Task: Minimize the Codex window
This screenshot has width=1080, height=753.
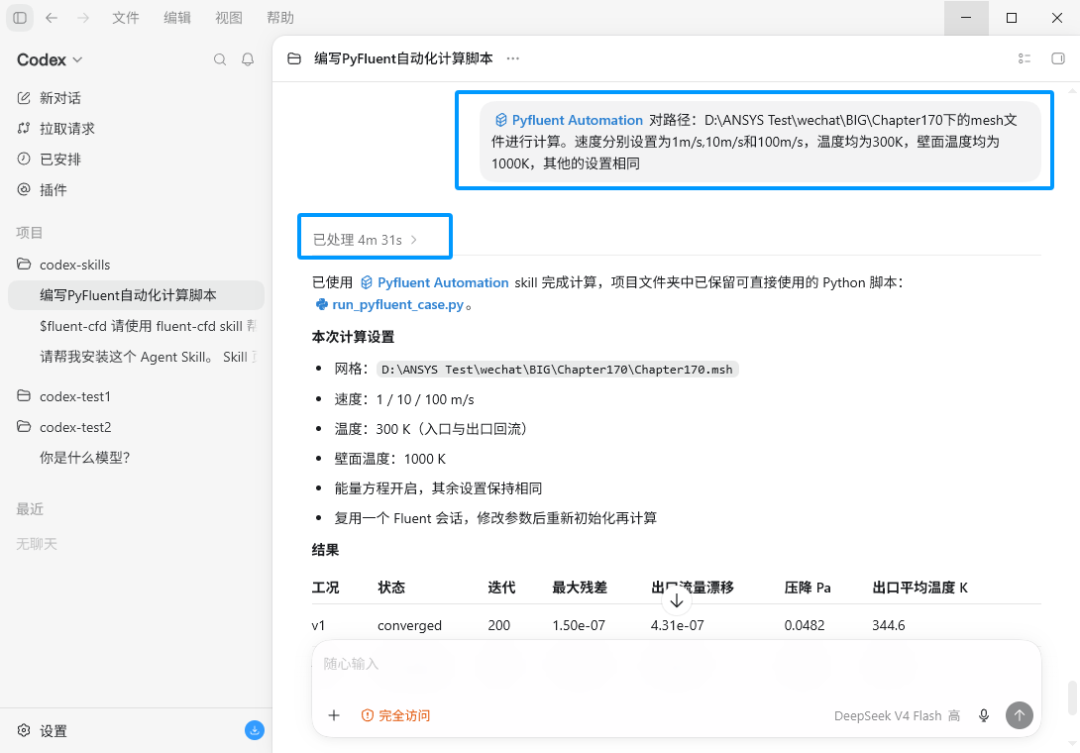Action: point(966,18)
